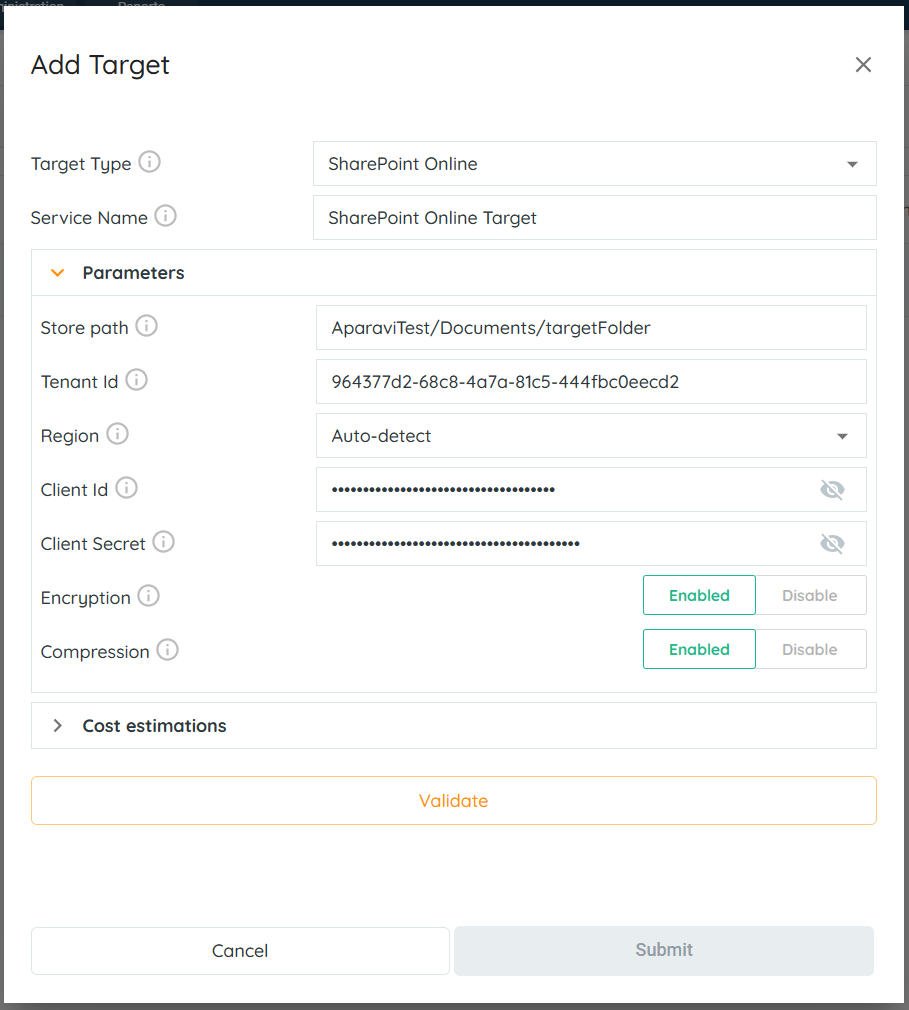The height and width of the screenshot is (1010, 909).
Task: Click the info icon next to Service Name
Action: pos(166,216)
